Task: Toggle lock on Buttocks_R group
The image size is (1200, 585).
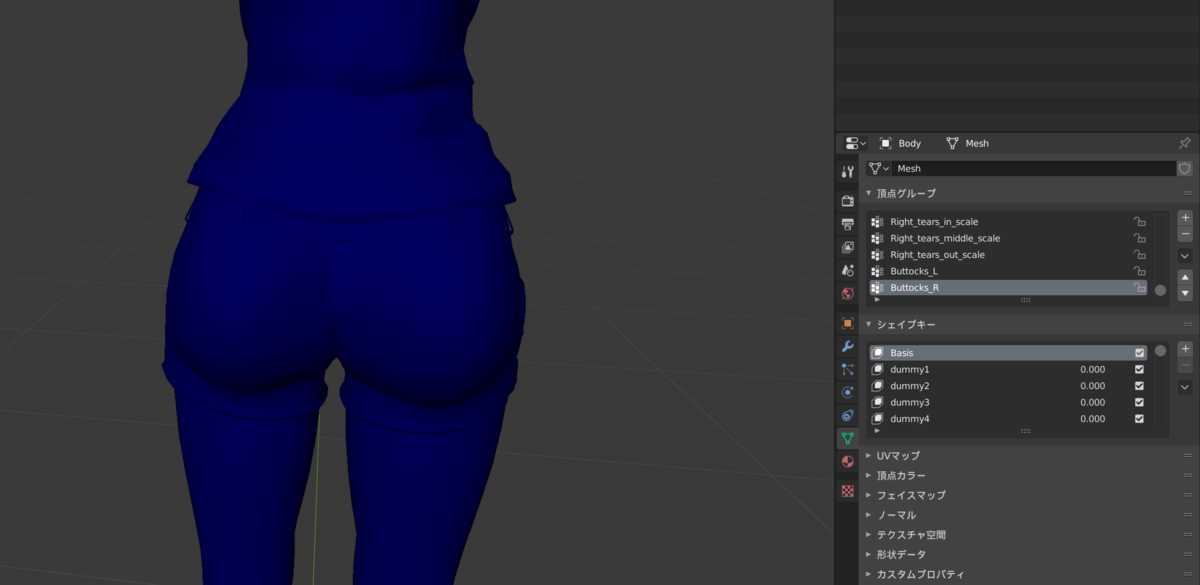Action: 1139,288
